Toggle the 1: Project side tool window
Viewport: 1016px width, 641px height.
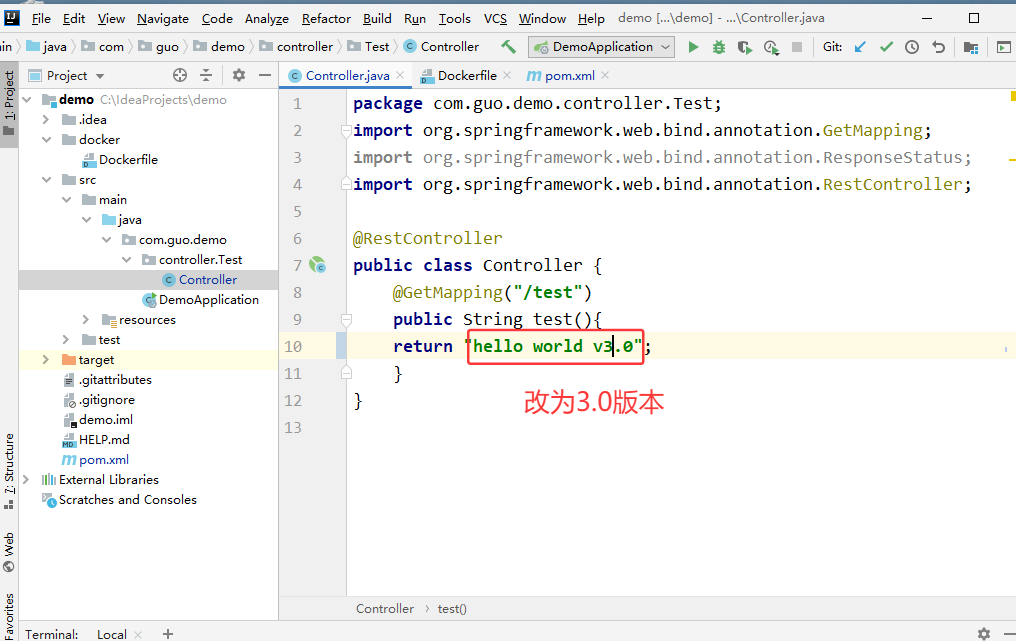(9, 102)
